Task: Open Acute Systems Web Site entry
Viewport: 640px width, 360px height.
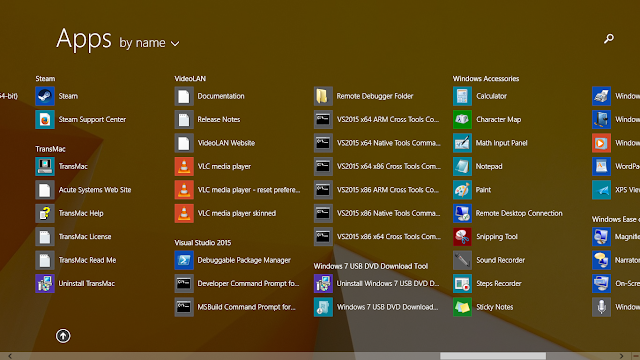Action: click(x=83, y=190)
